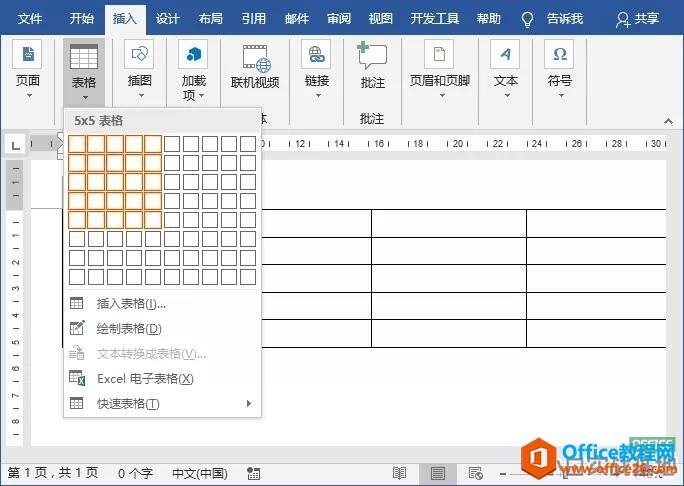
Task: Go to the 邮件 ribbon tab
Action: point(297,18)
